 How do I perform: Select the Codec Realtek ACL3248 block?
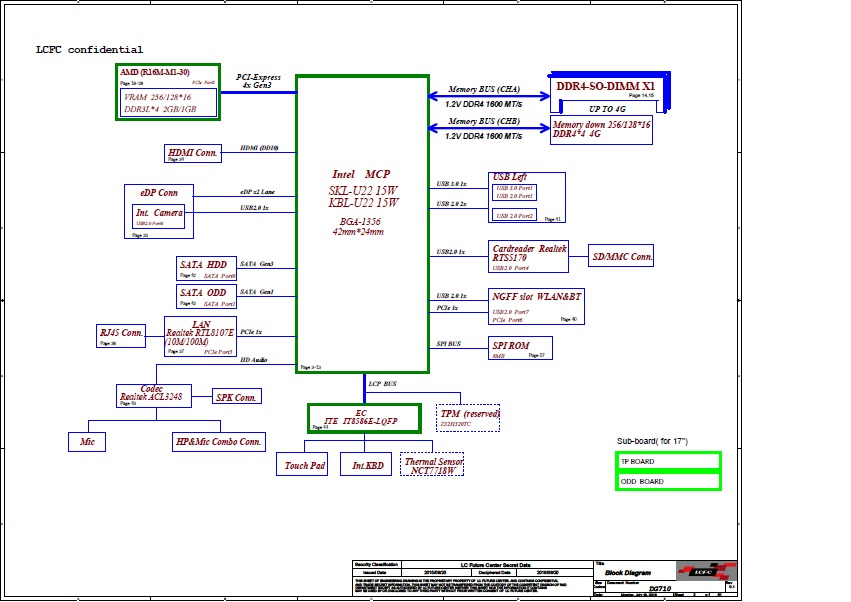click(x=154, y=396)
